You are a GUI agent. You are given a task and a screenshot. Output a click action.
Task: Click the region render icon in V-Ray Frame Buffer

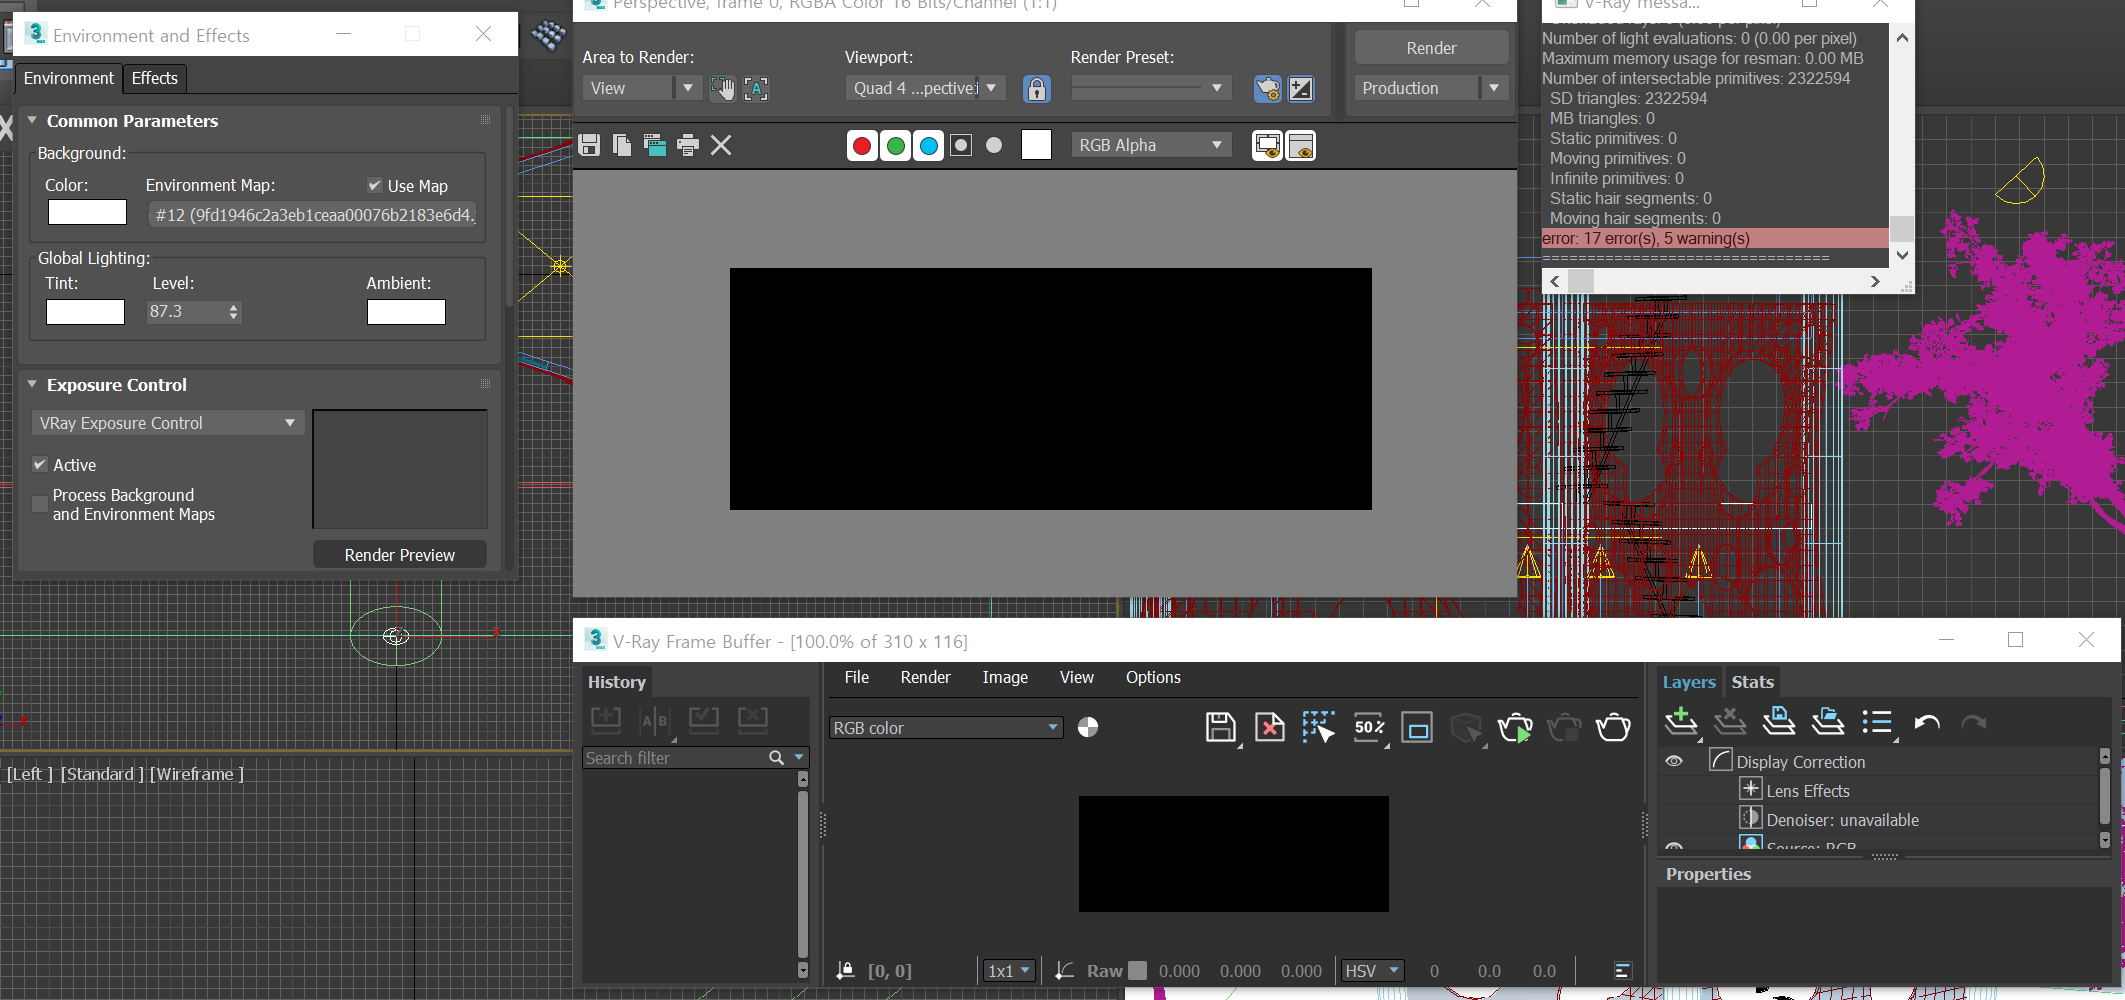coord(1318,727)
